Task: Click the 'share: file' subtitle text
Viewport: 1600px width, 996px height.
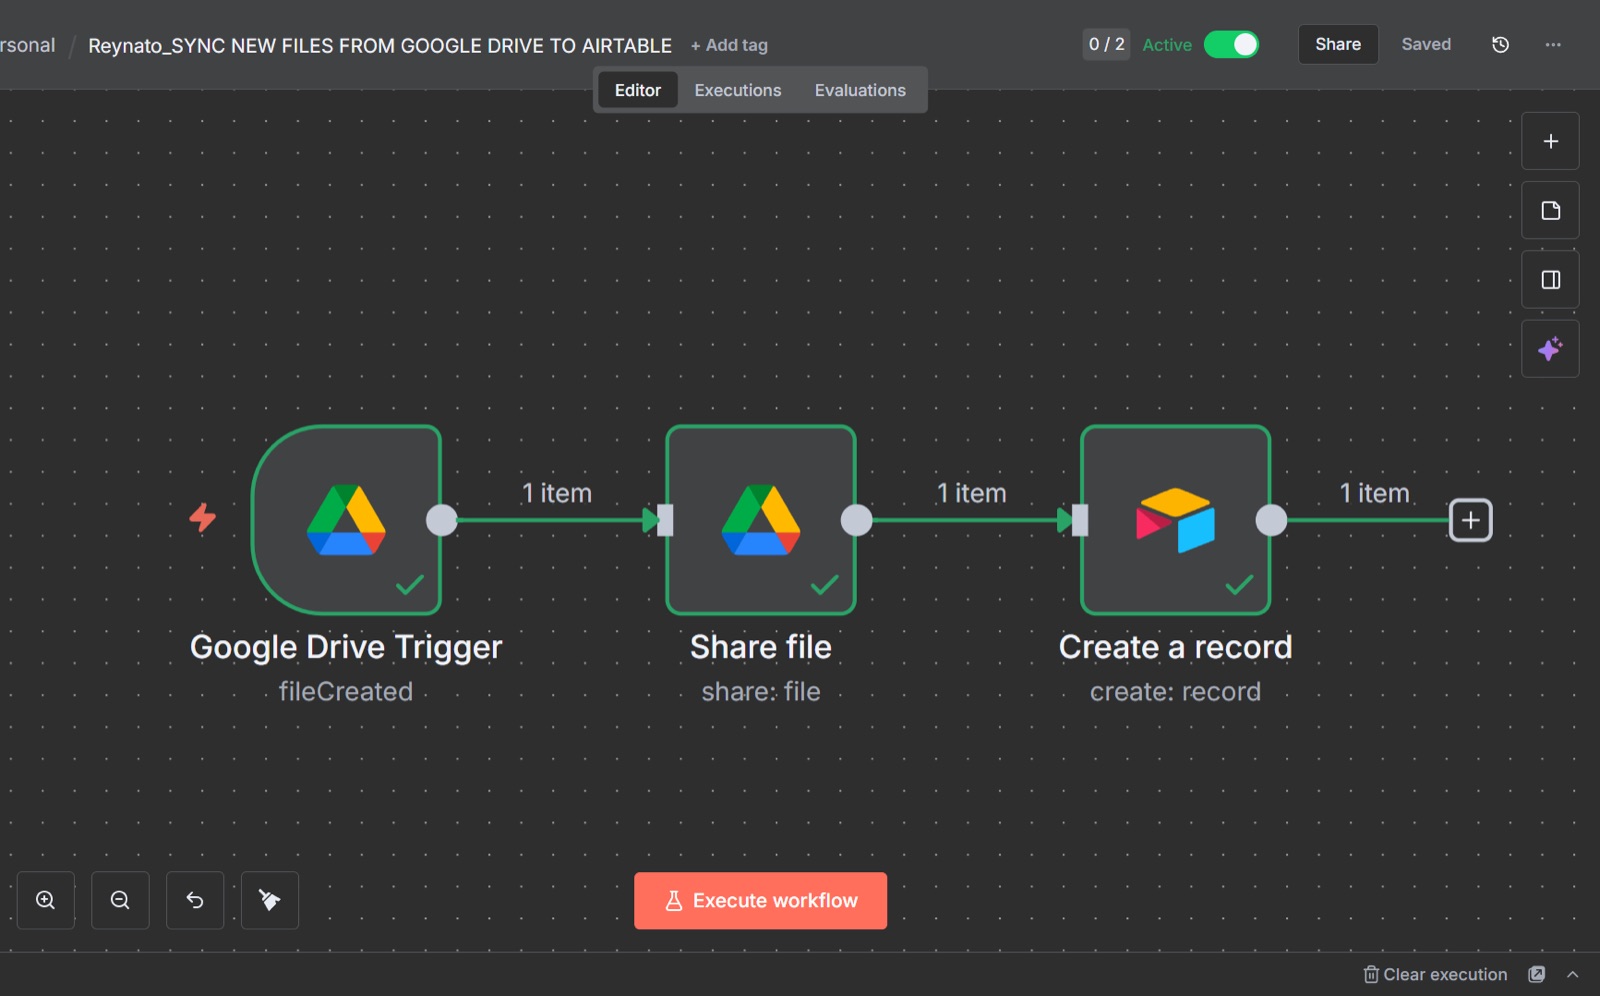Action: tap(761, 691)
